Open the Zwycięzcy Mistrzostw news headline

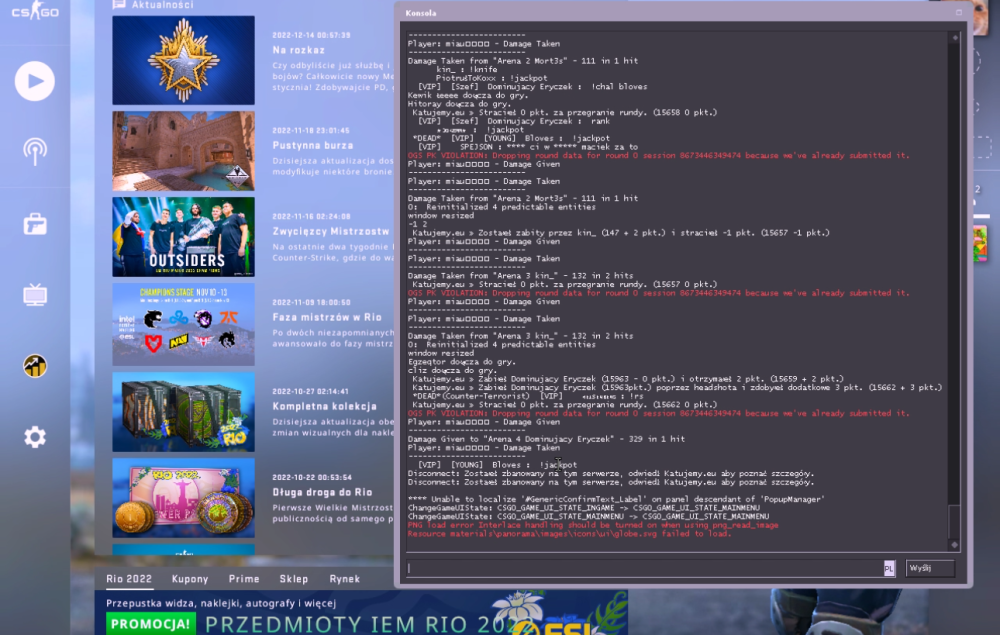(x=331, y=231)
